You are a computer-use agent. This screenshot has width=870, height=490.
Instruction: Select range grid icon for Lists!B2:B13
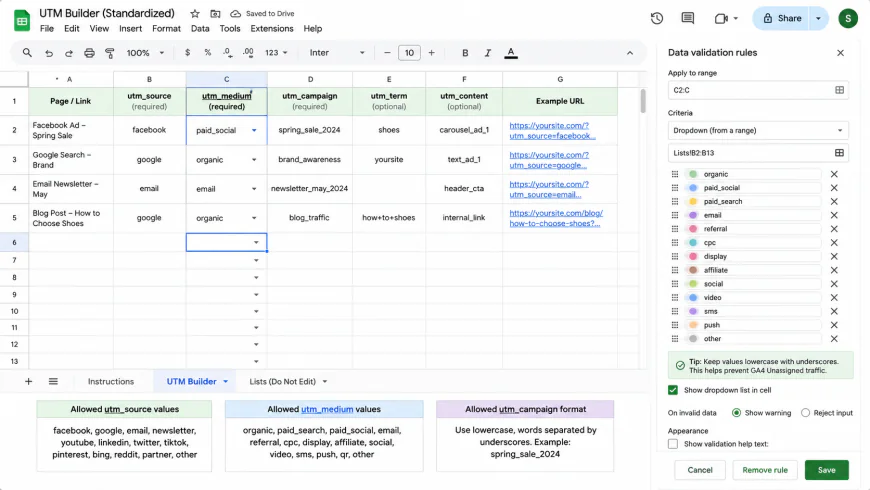coord(839,153)
